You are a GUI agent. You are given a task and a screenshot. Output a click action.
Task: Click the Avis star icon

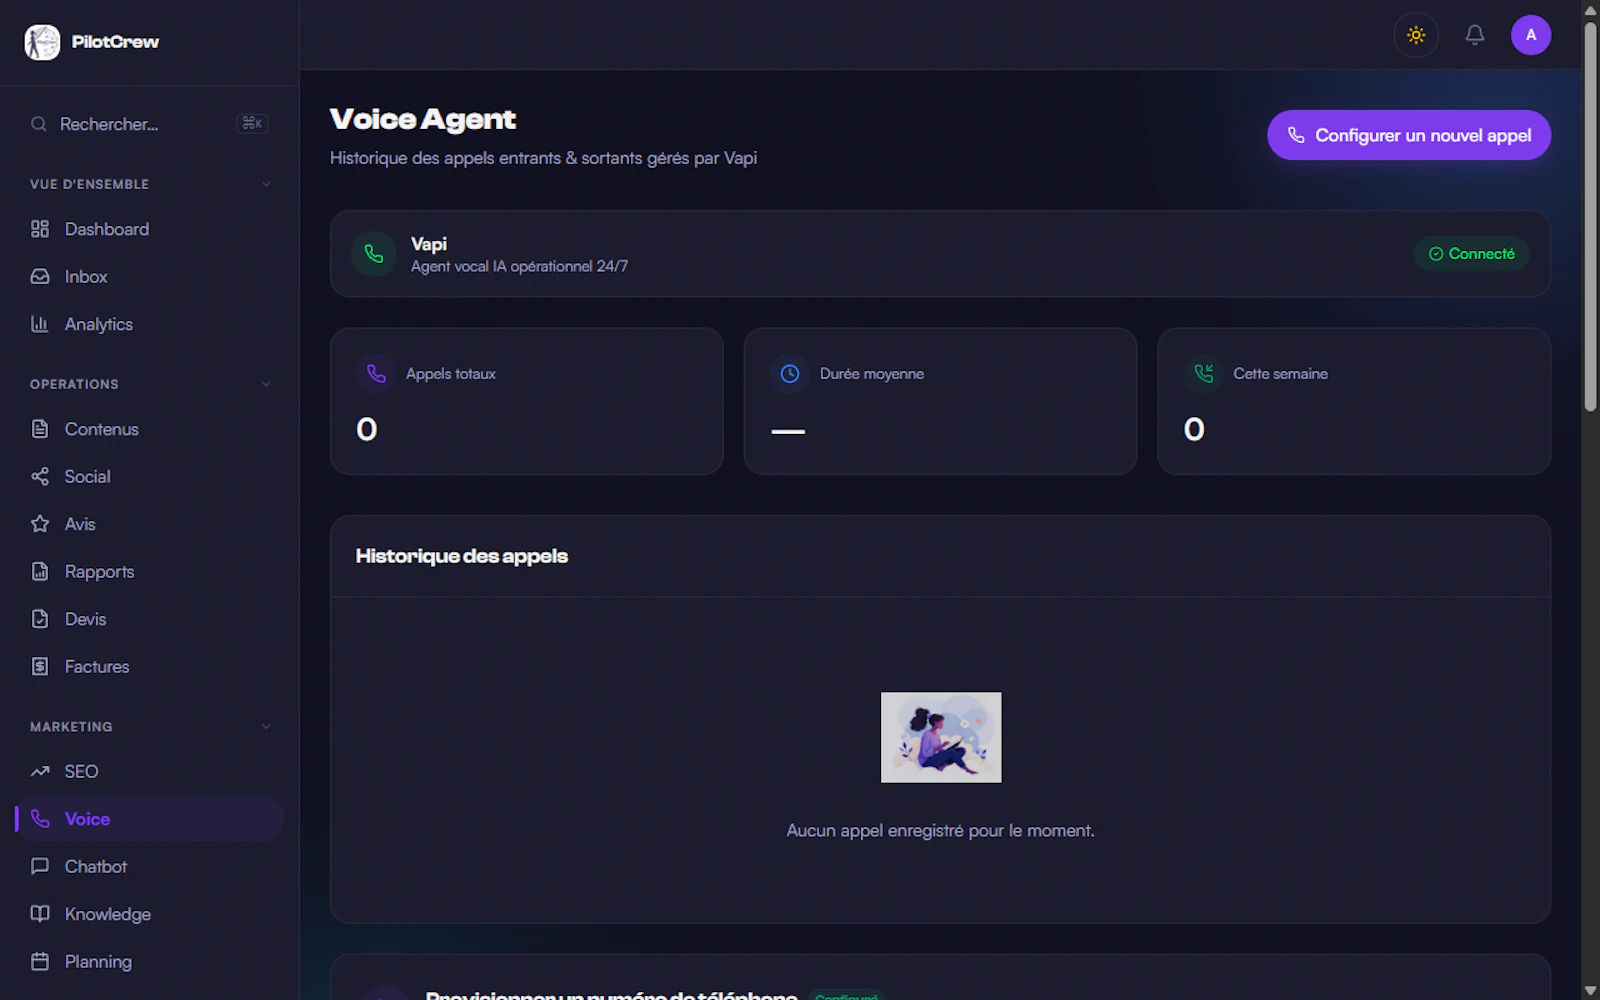[x=40, y=524]
